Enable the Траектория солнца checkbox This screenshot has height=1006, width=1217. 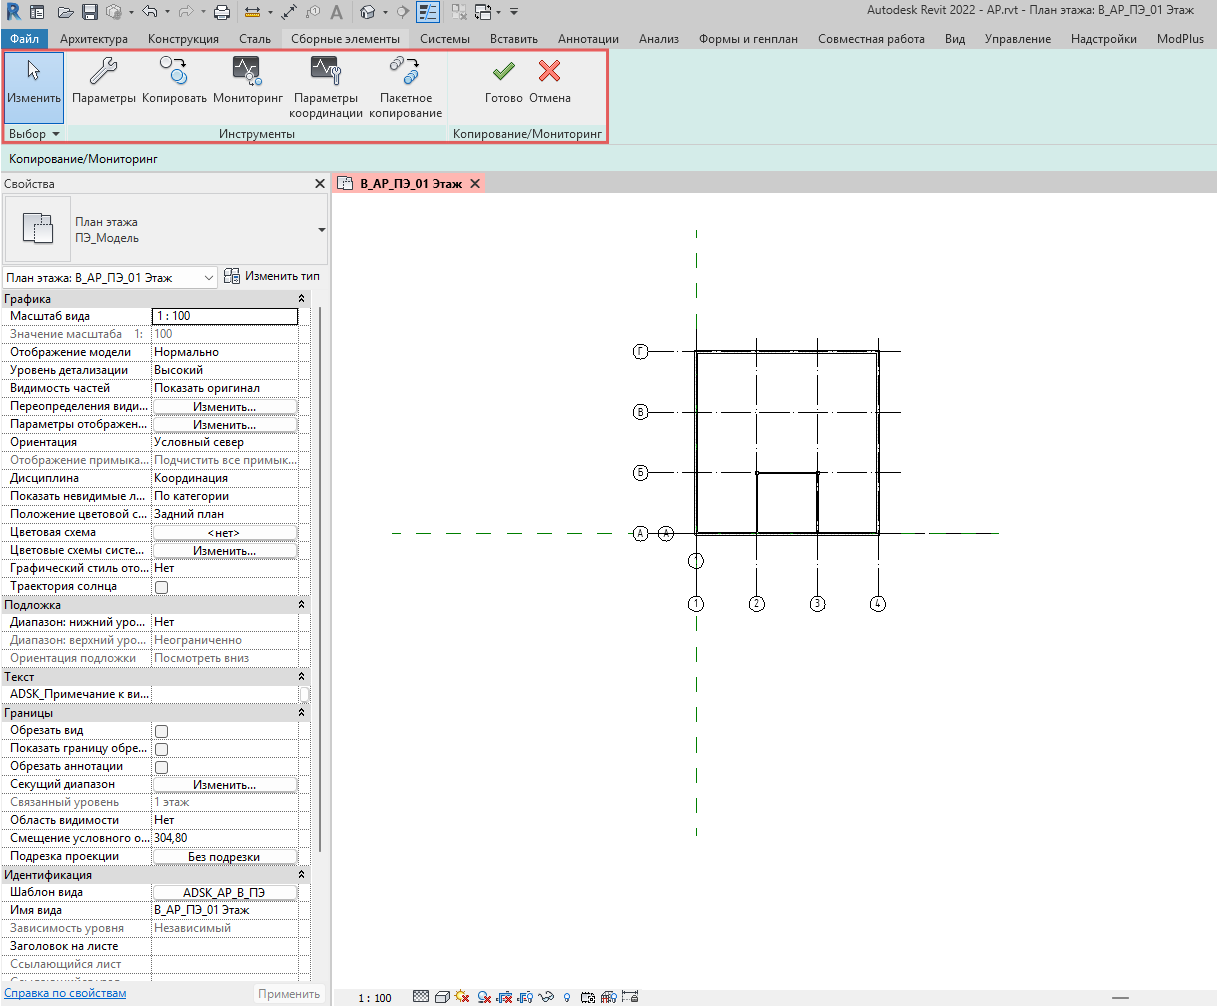161,587
